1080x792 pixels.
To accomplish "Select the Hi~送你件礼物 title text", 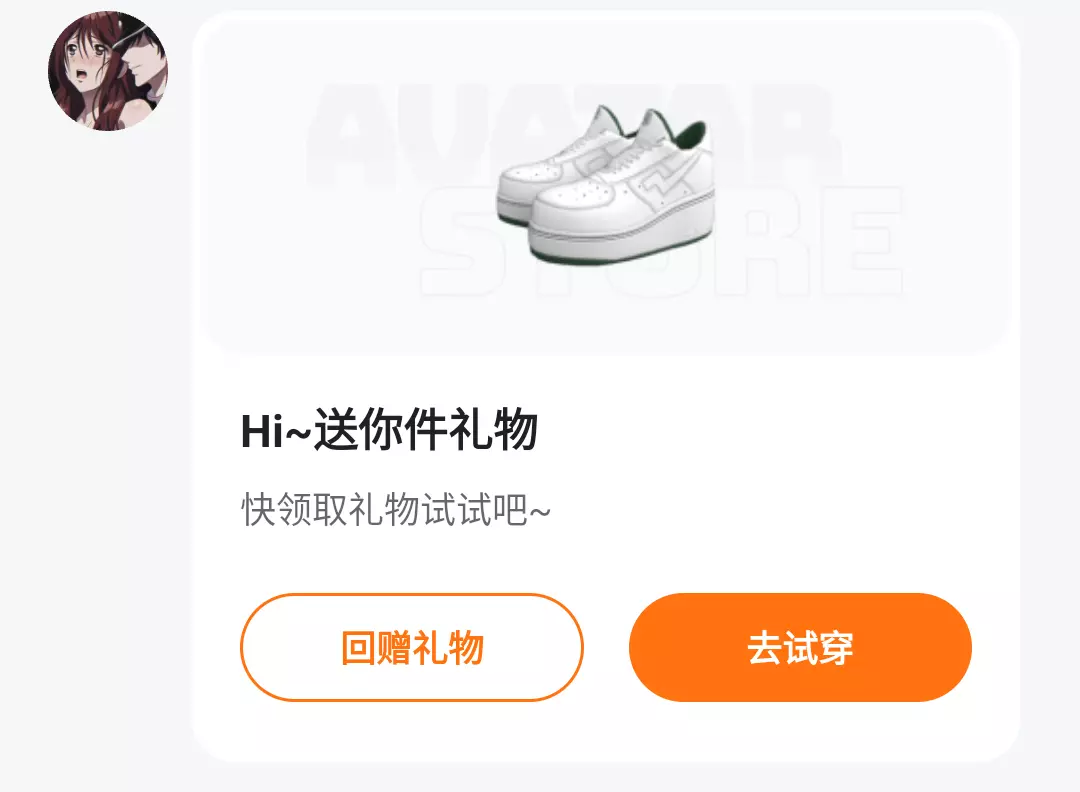I will point(389,430).
